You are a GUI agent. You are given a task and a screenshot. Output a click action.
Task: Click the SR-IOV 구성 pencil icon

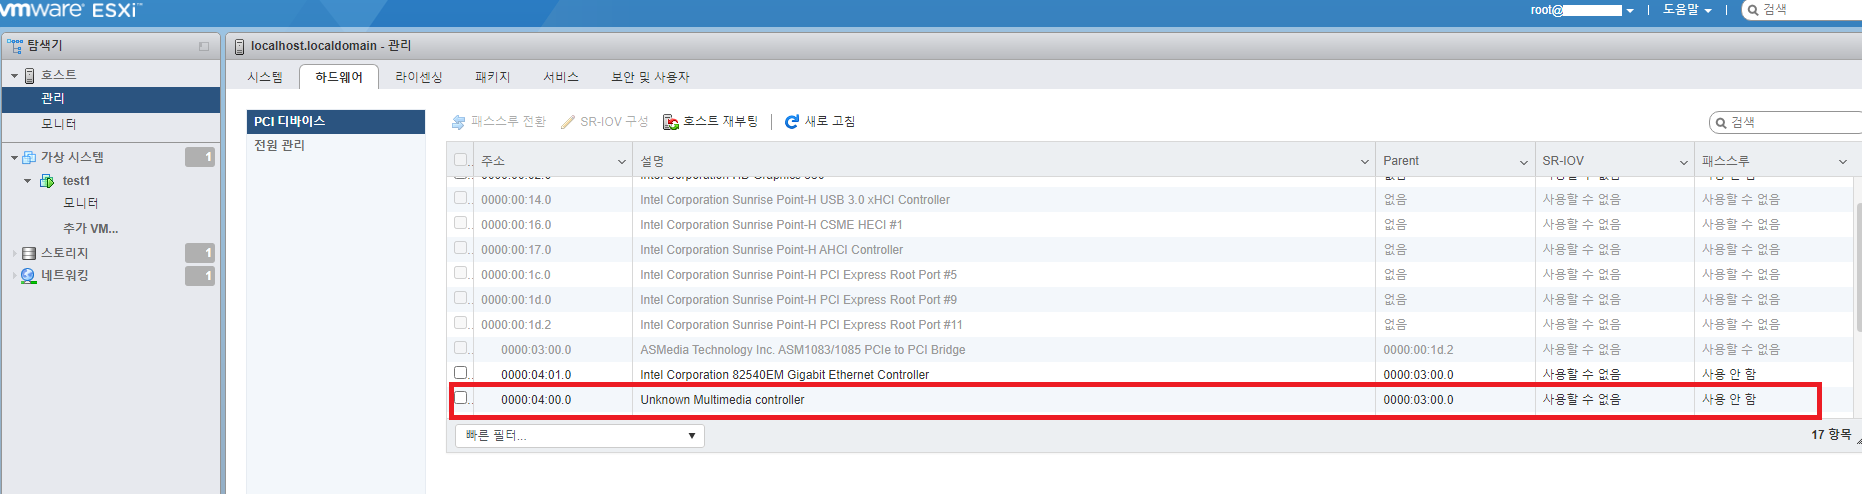coord(568,122)
